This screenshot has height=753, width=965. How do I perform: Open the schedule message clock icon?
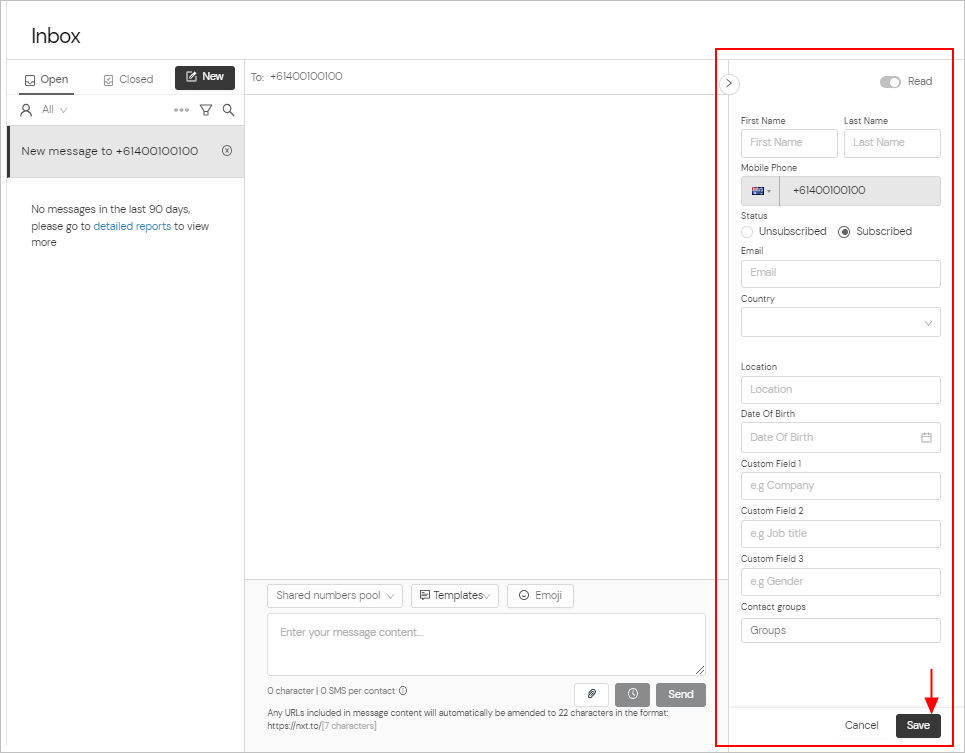tap(632, 693)
